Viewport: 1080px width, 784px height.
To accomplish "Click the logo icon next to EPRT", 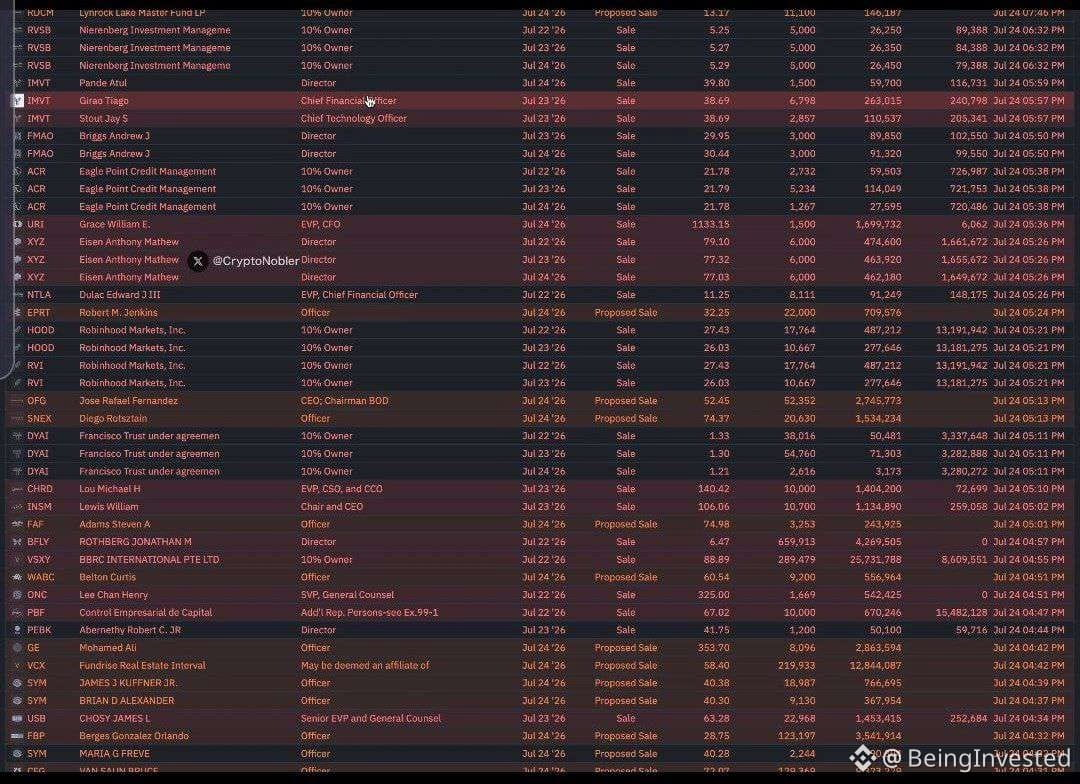I will [18, 312].
